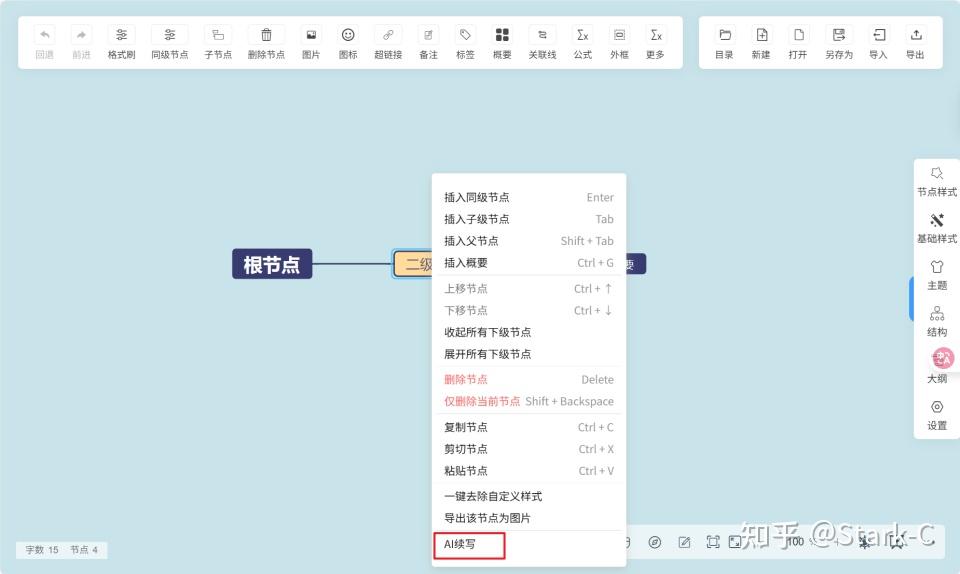Open the 节点样式 node style panel

pyautogui.click(x=937, y=180)
